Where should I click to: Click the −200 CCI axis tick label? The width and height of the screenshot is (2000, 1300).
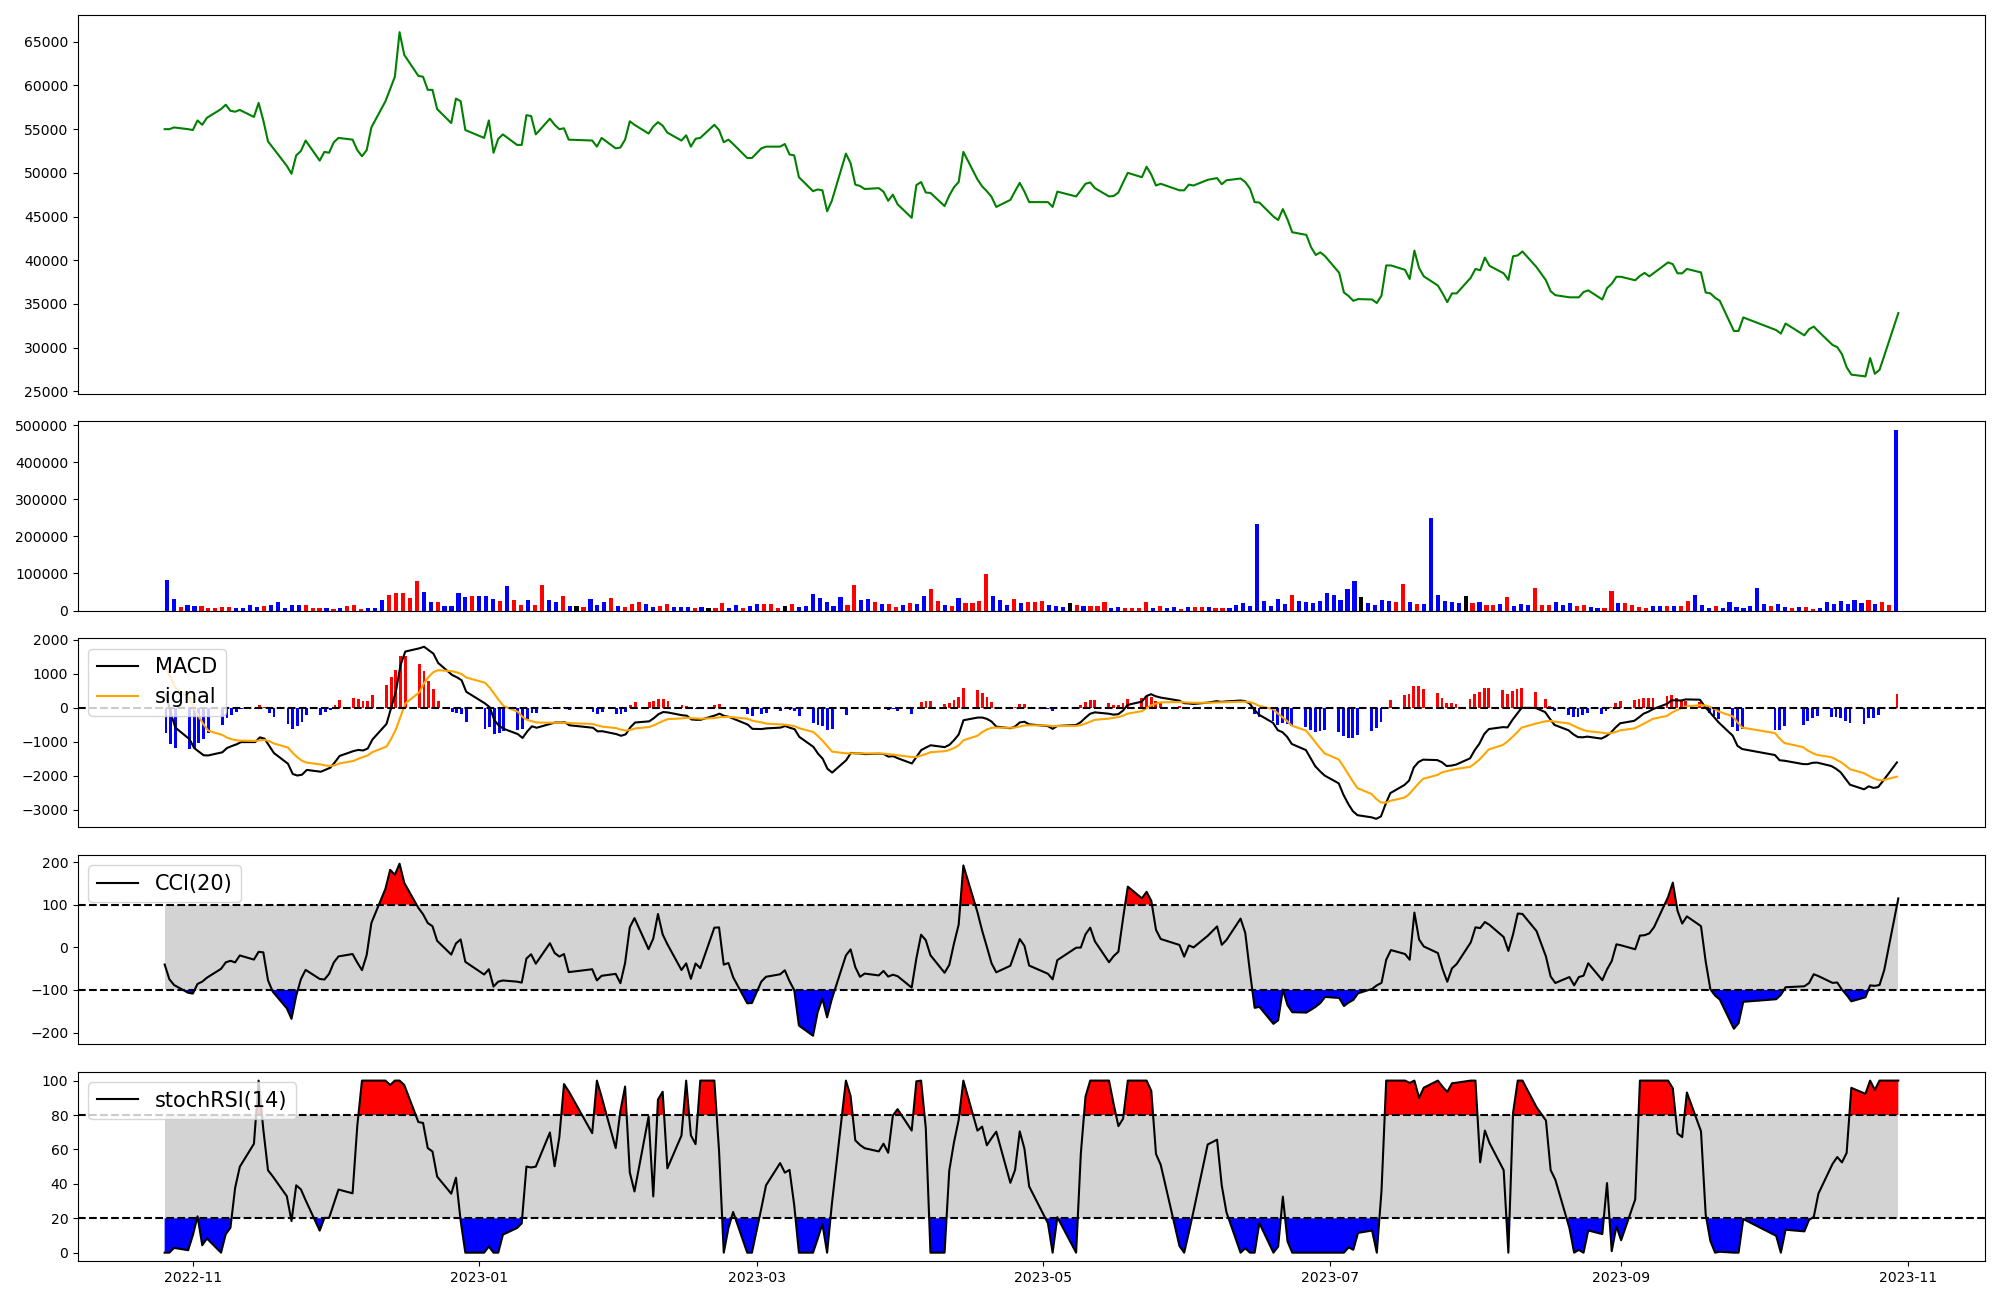(51, 1034)
